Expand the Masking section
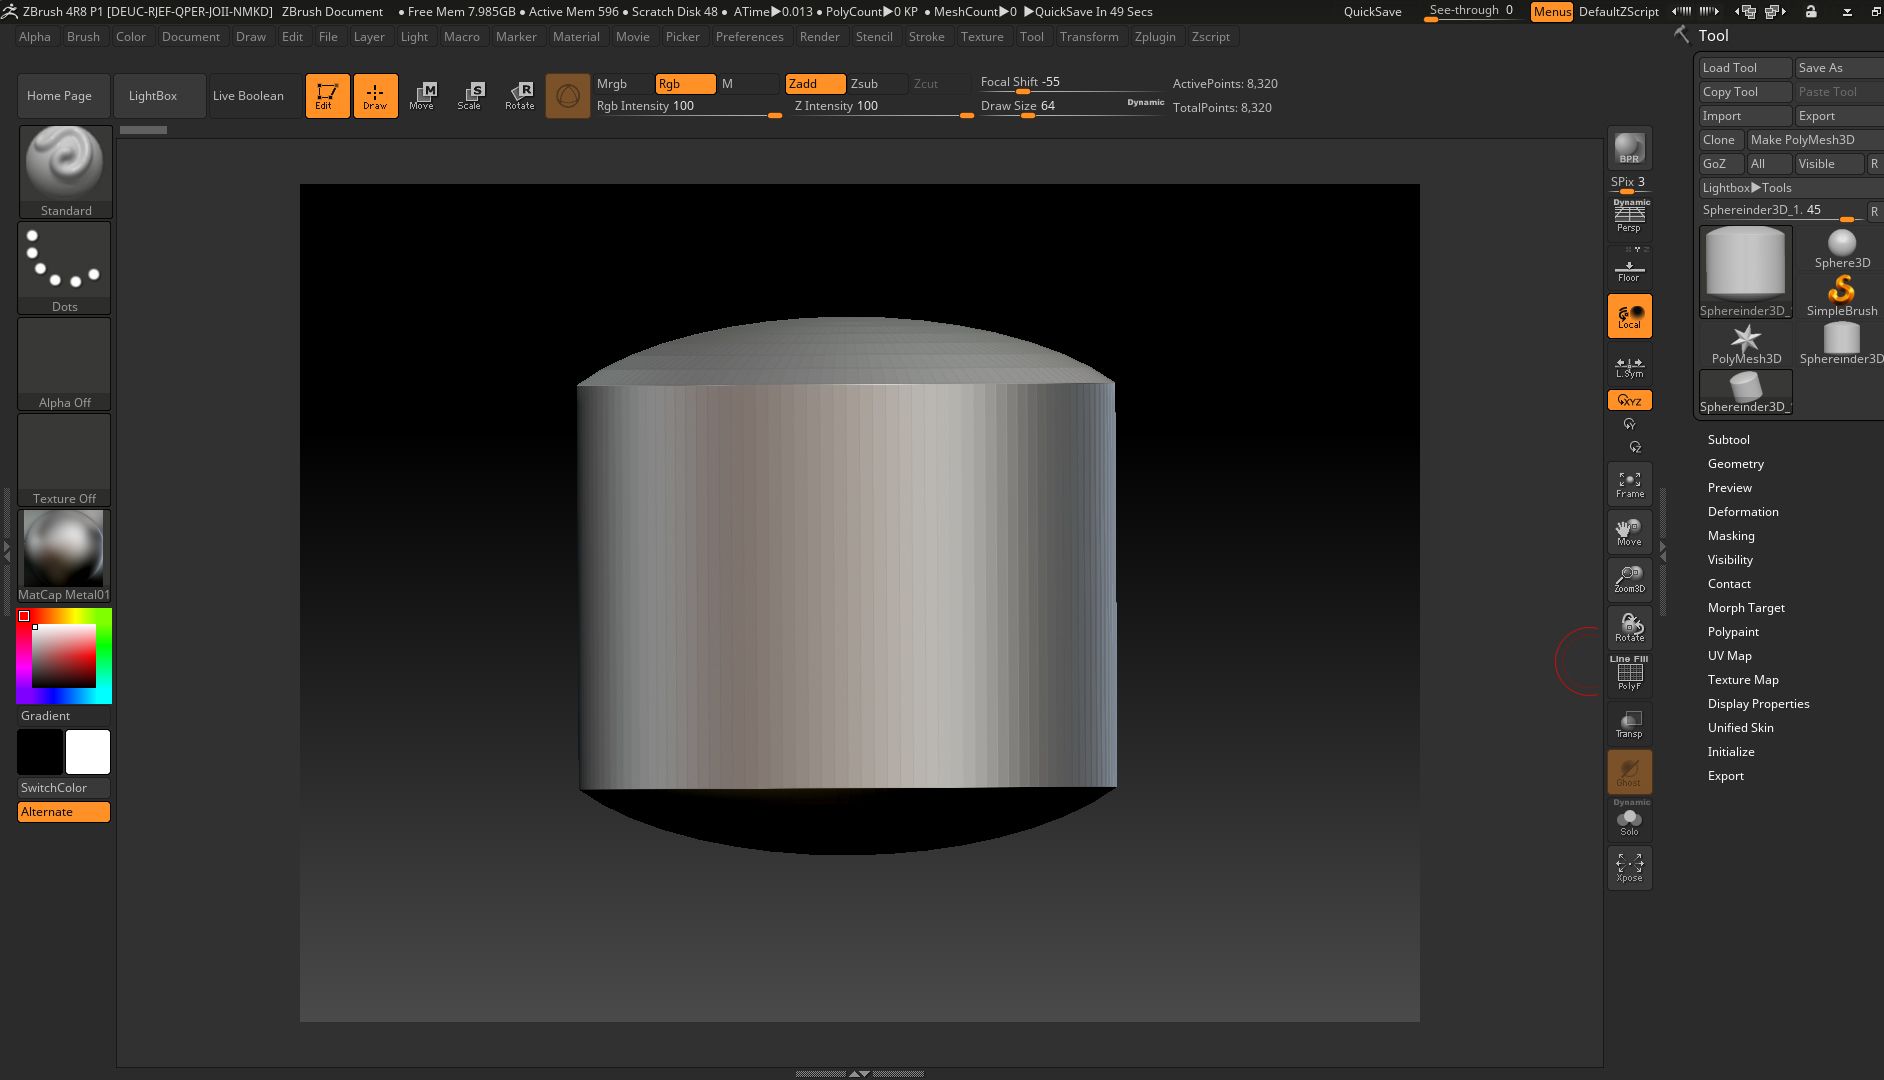Screen dimensions: 1884x1080 (x=1730, y=536)
